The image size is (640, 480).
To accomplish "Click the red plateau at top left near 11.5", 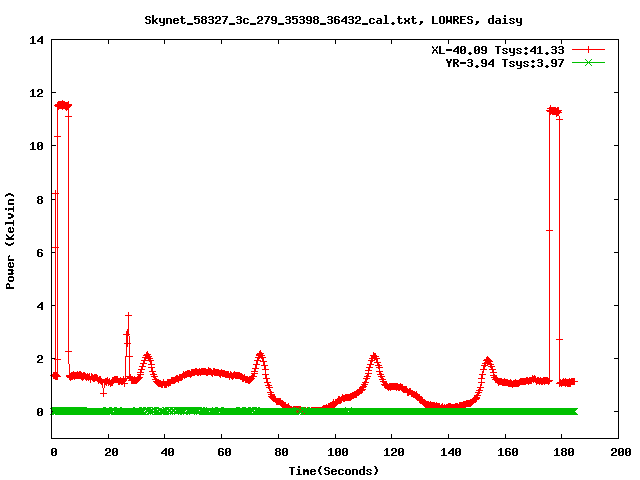I will point(63,105).
